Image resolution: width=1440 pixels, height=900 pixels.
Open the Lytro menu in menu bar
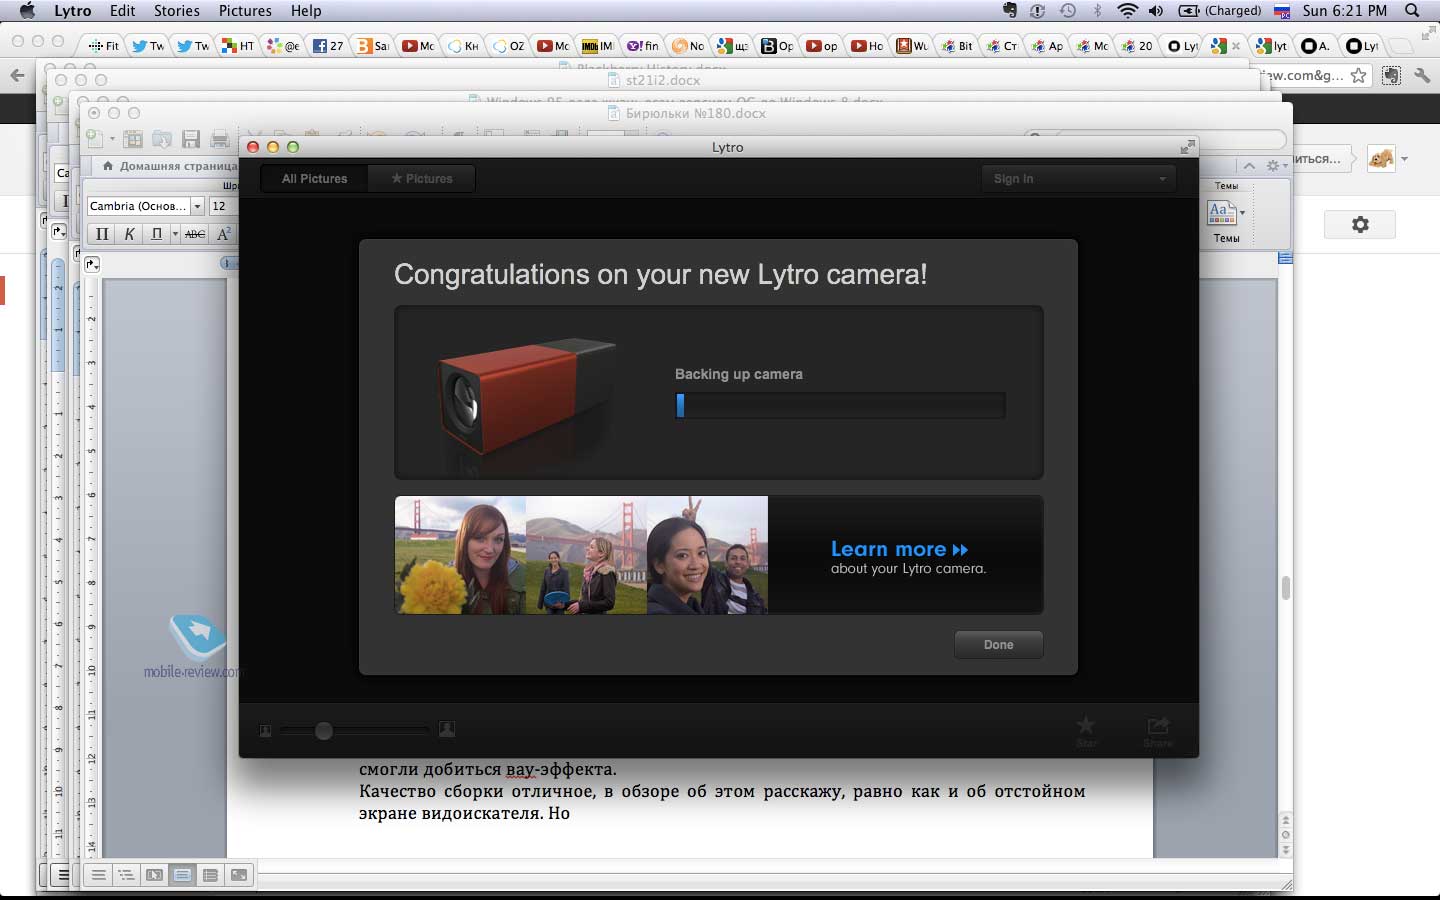[x=72, y=11]
